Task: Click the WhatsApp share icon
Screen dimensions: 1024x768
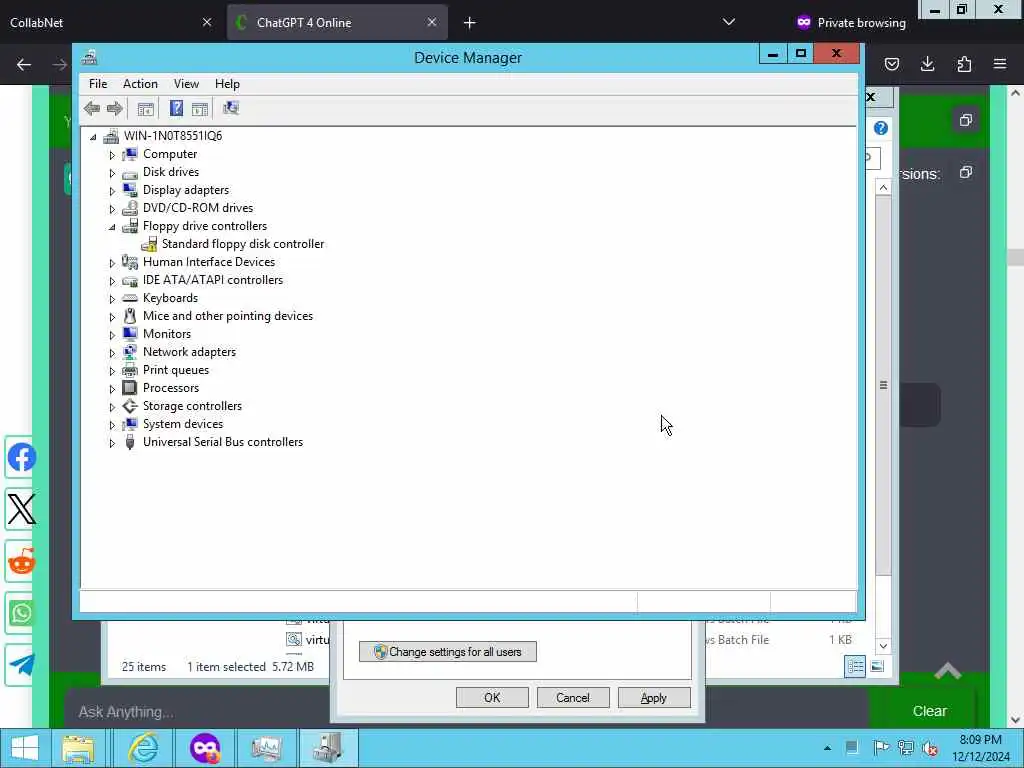Action: (22, 613)
